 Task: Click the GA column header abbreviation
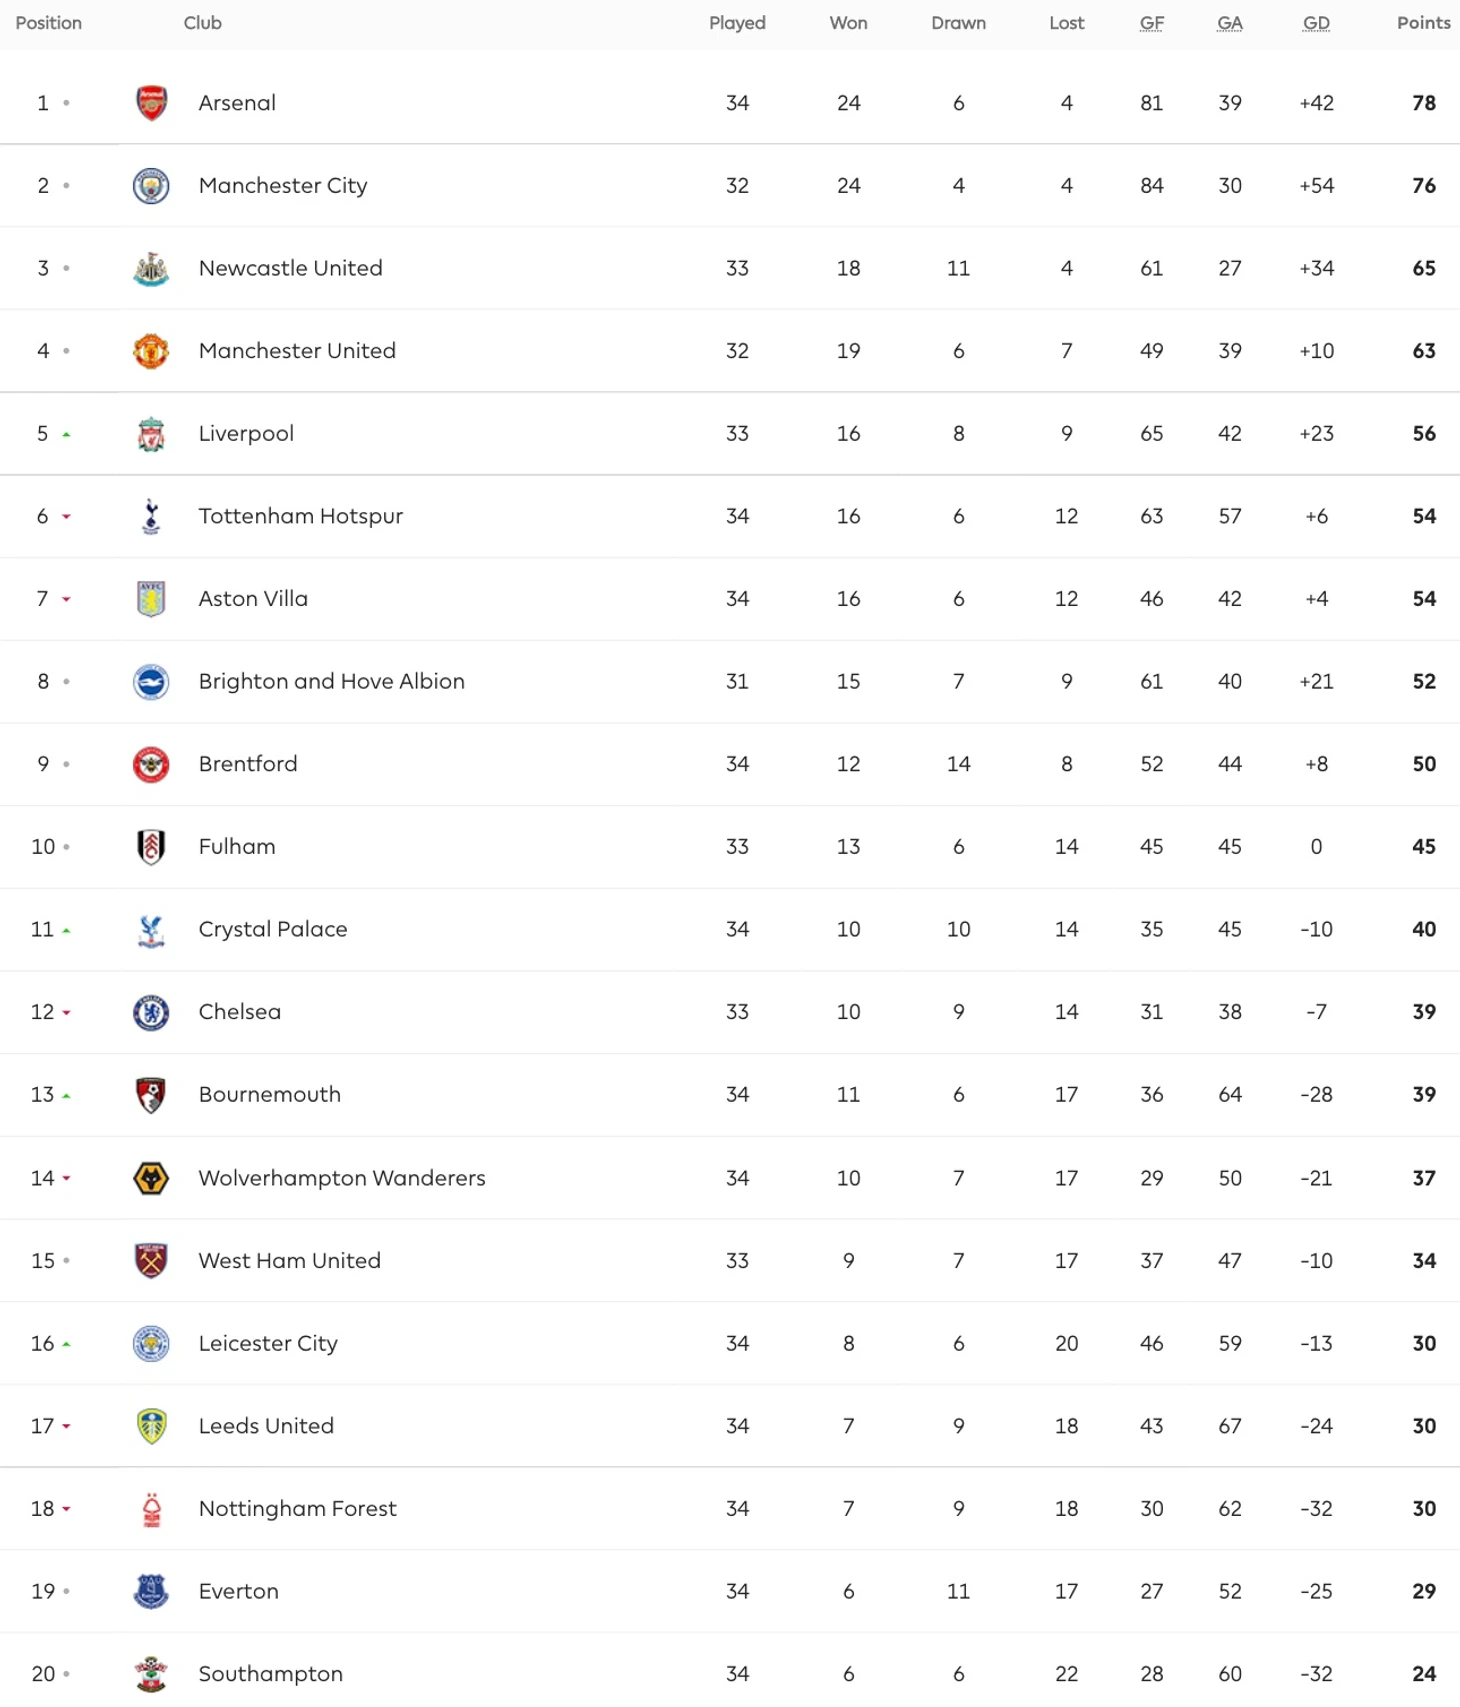coord(1229,23)
